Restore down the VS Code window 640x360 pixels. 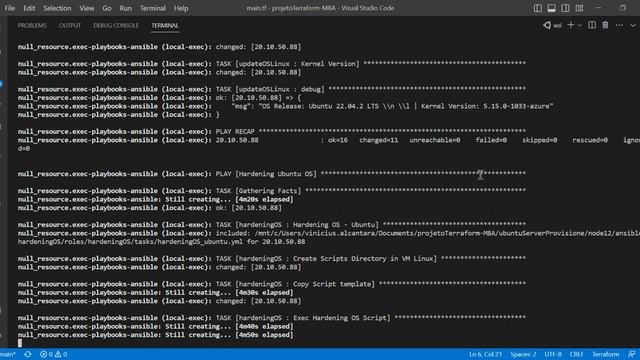pos(622,8)
